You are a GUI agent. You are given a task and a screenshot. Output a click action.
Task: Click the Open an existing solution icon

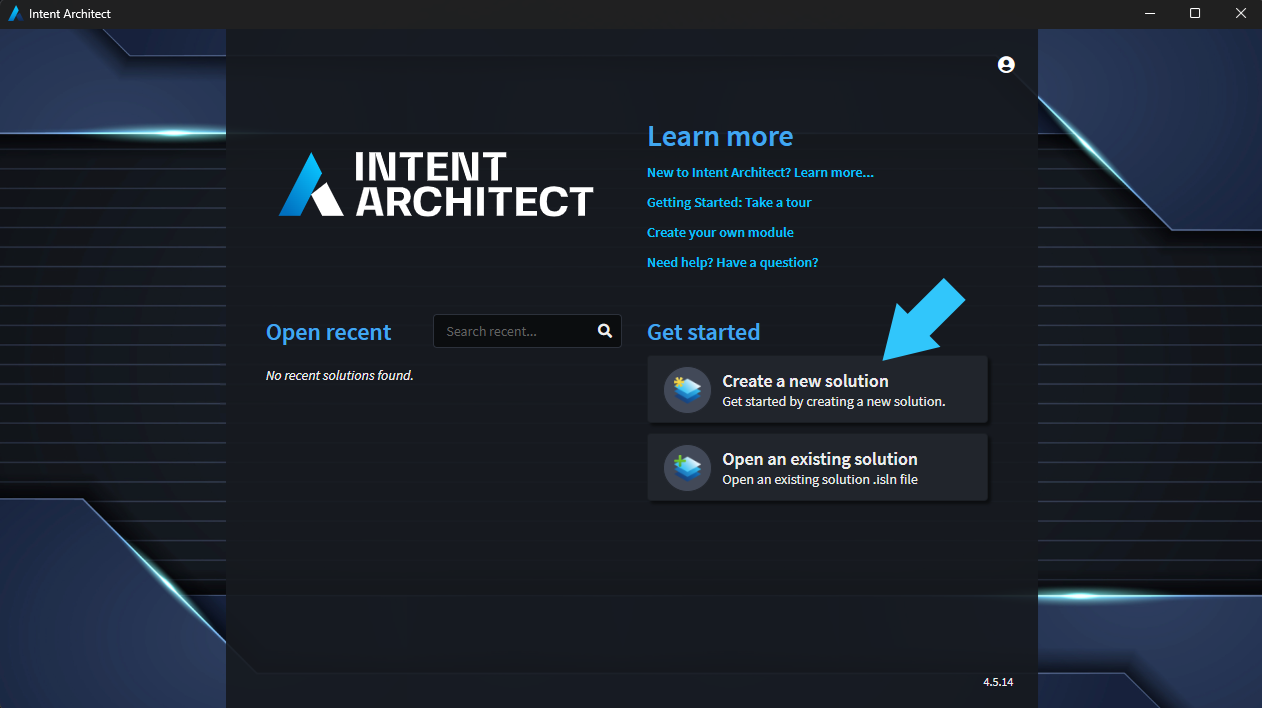(687, 467)
